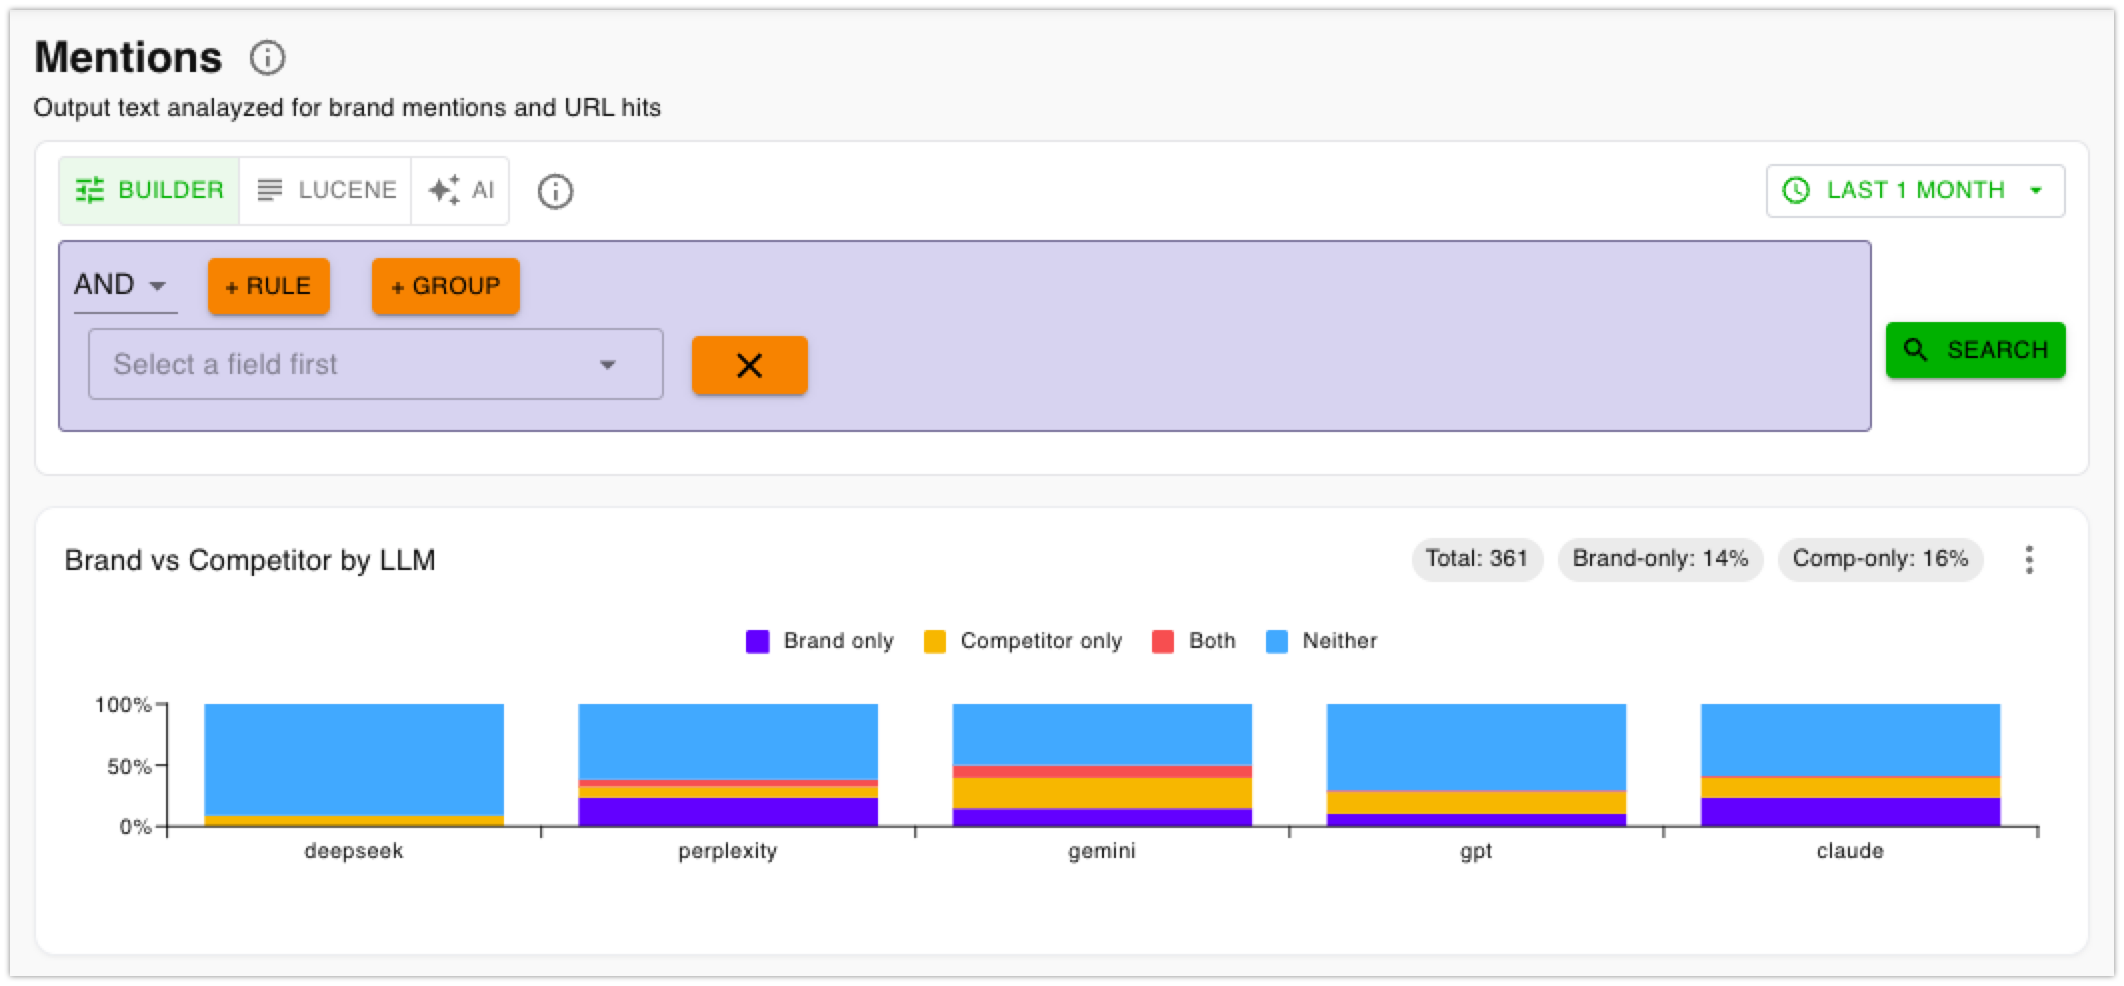Image resolution: width=2124 pixels, height=986 pixels.
Task: Click the + RULE button
Action: [268, 286]
